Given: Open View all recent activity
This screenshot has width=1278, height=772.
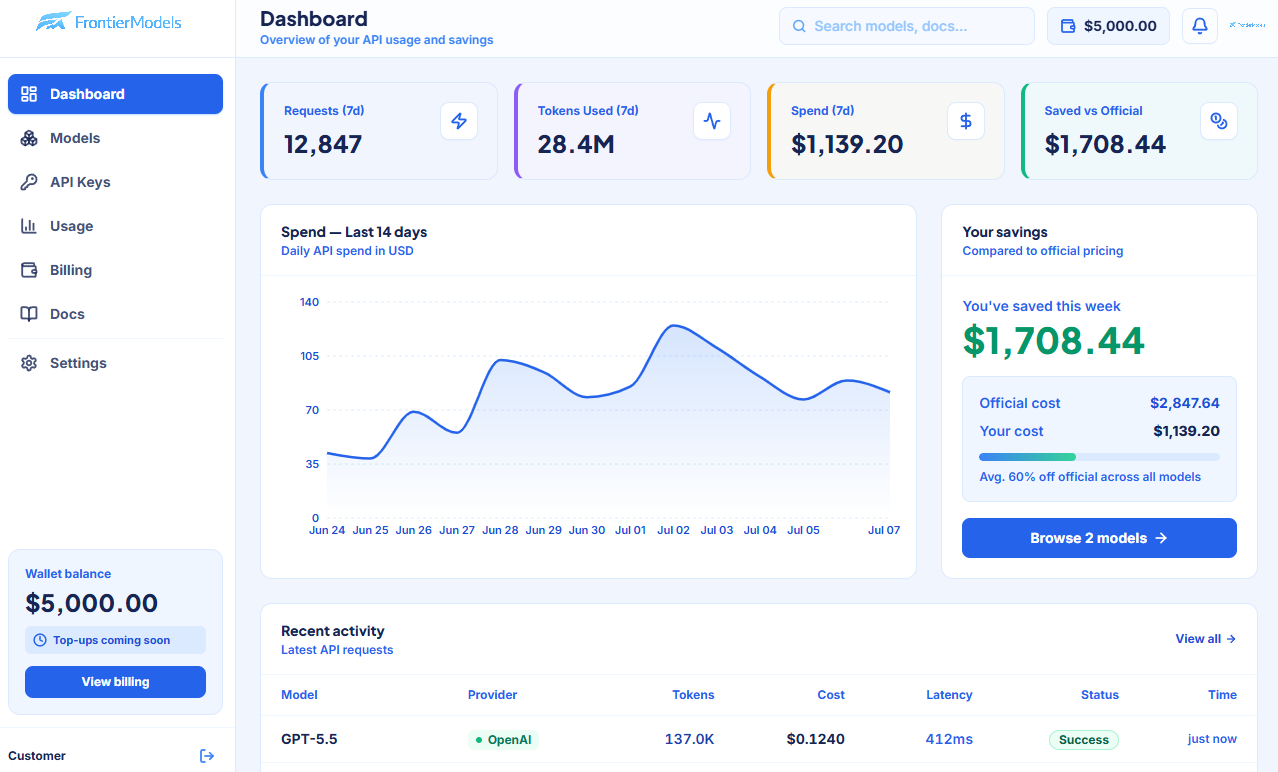Looking at the screenshot, I should point(1206,639).
